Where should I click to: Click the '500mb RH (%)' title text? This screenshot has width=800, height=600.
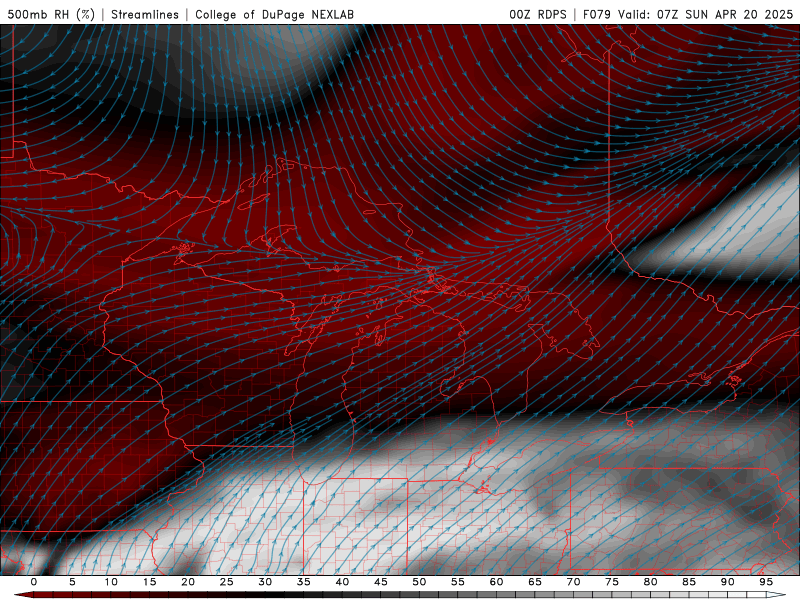(51, 15)
